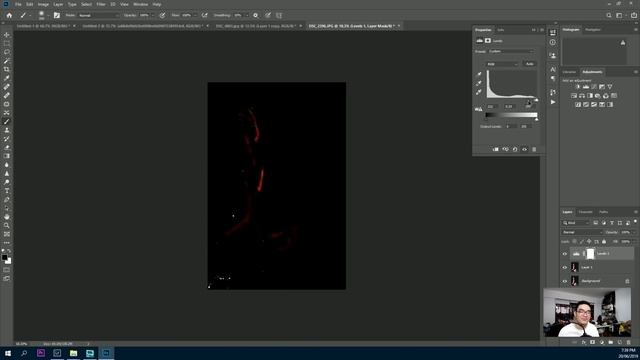Switch to the Info tab in Properties panel
640x360 pixels.
pyautogui.click(x=500, y=30)
